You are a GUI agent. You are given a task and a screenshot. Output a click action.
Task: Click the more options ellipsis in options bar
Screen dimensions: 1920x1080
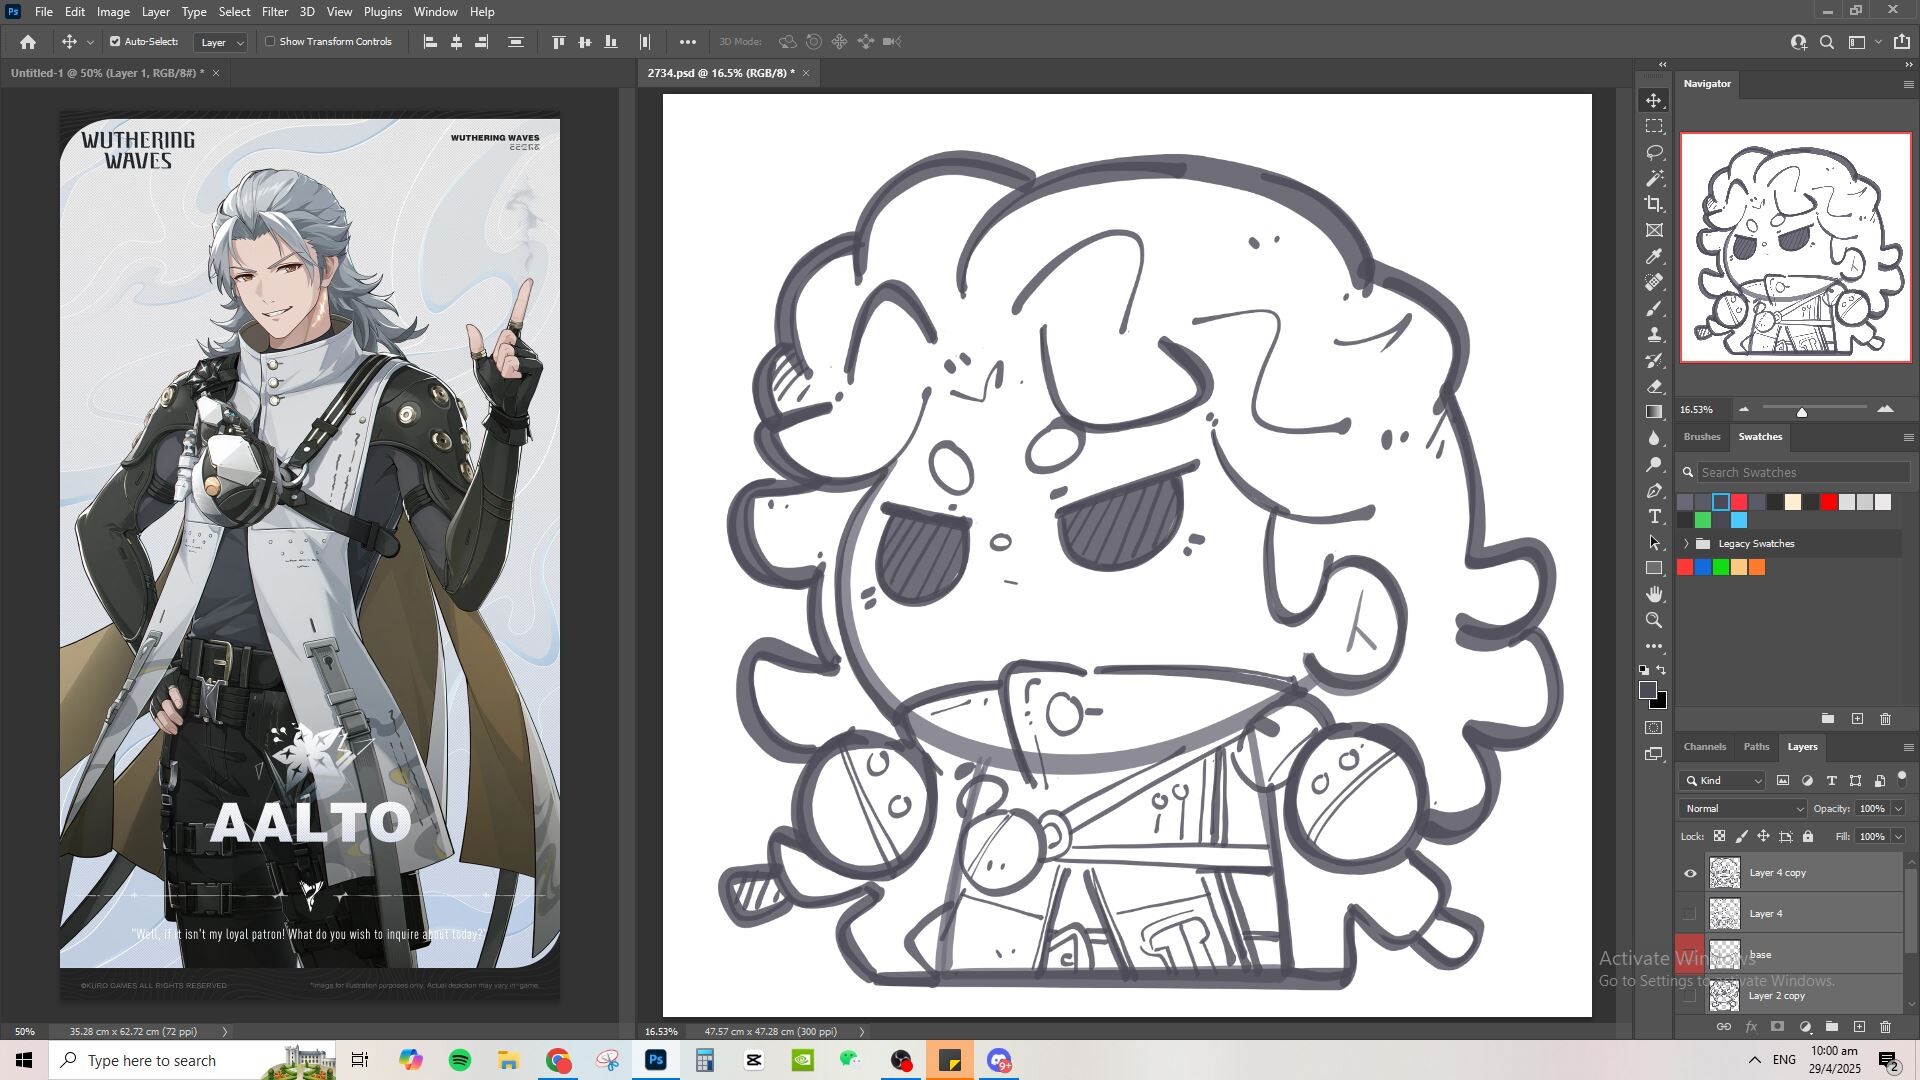[688, 42]
